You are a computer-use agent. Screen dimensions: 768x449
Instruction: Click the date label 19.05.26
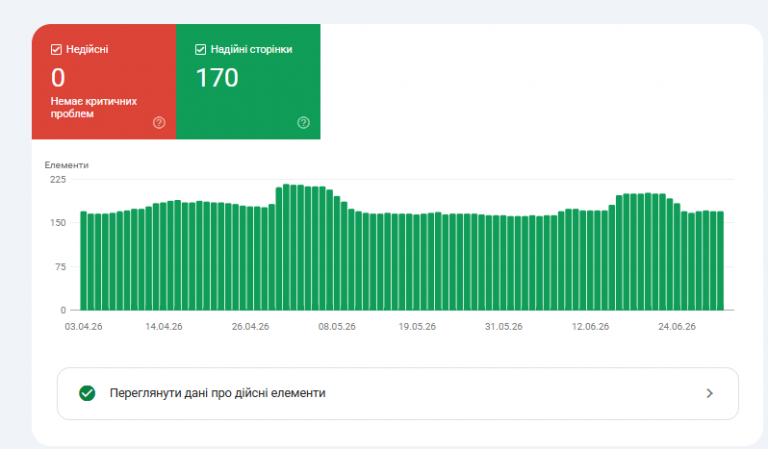pyautogui.click(x=417, y=327)
